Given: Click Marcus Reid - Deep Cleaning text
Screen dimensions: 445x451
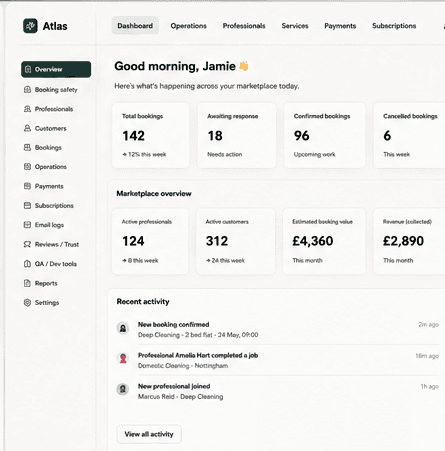Looking at the screenshot, I should pyautogui.click(x=181, y=396).
